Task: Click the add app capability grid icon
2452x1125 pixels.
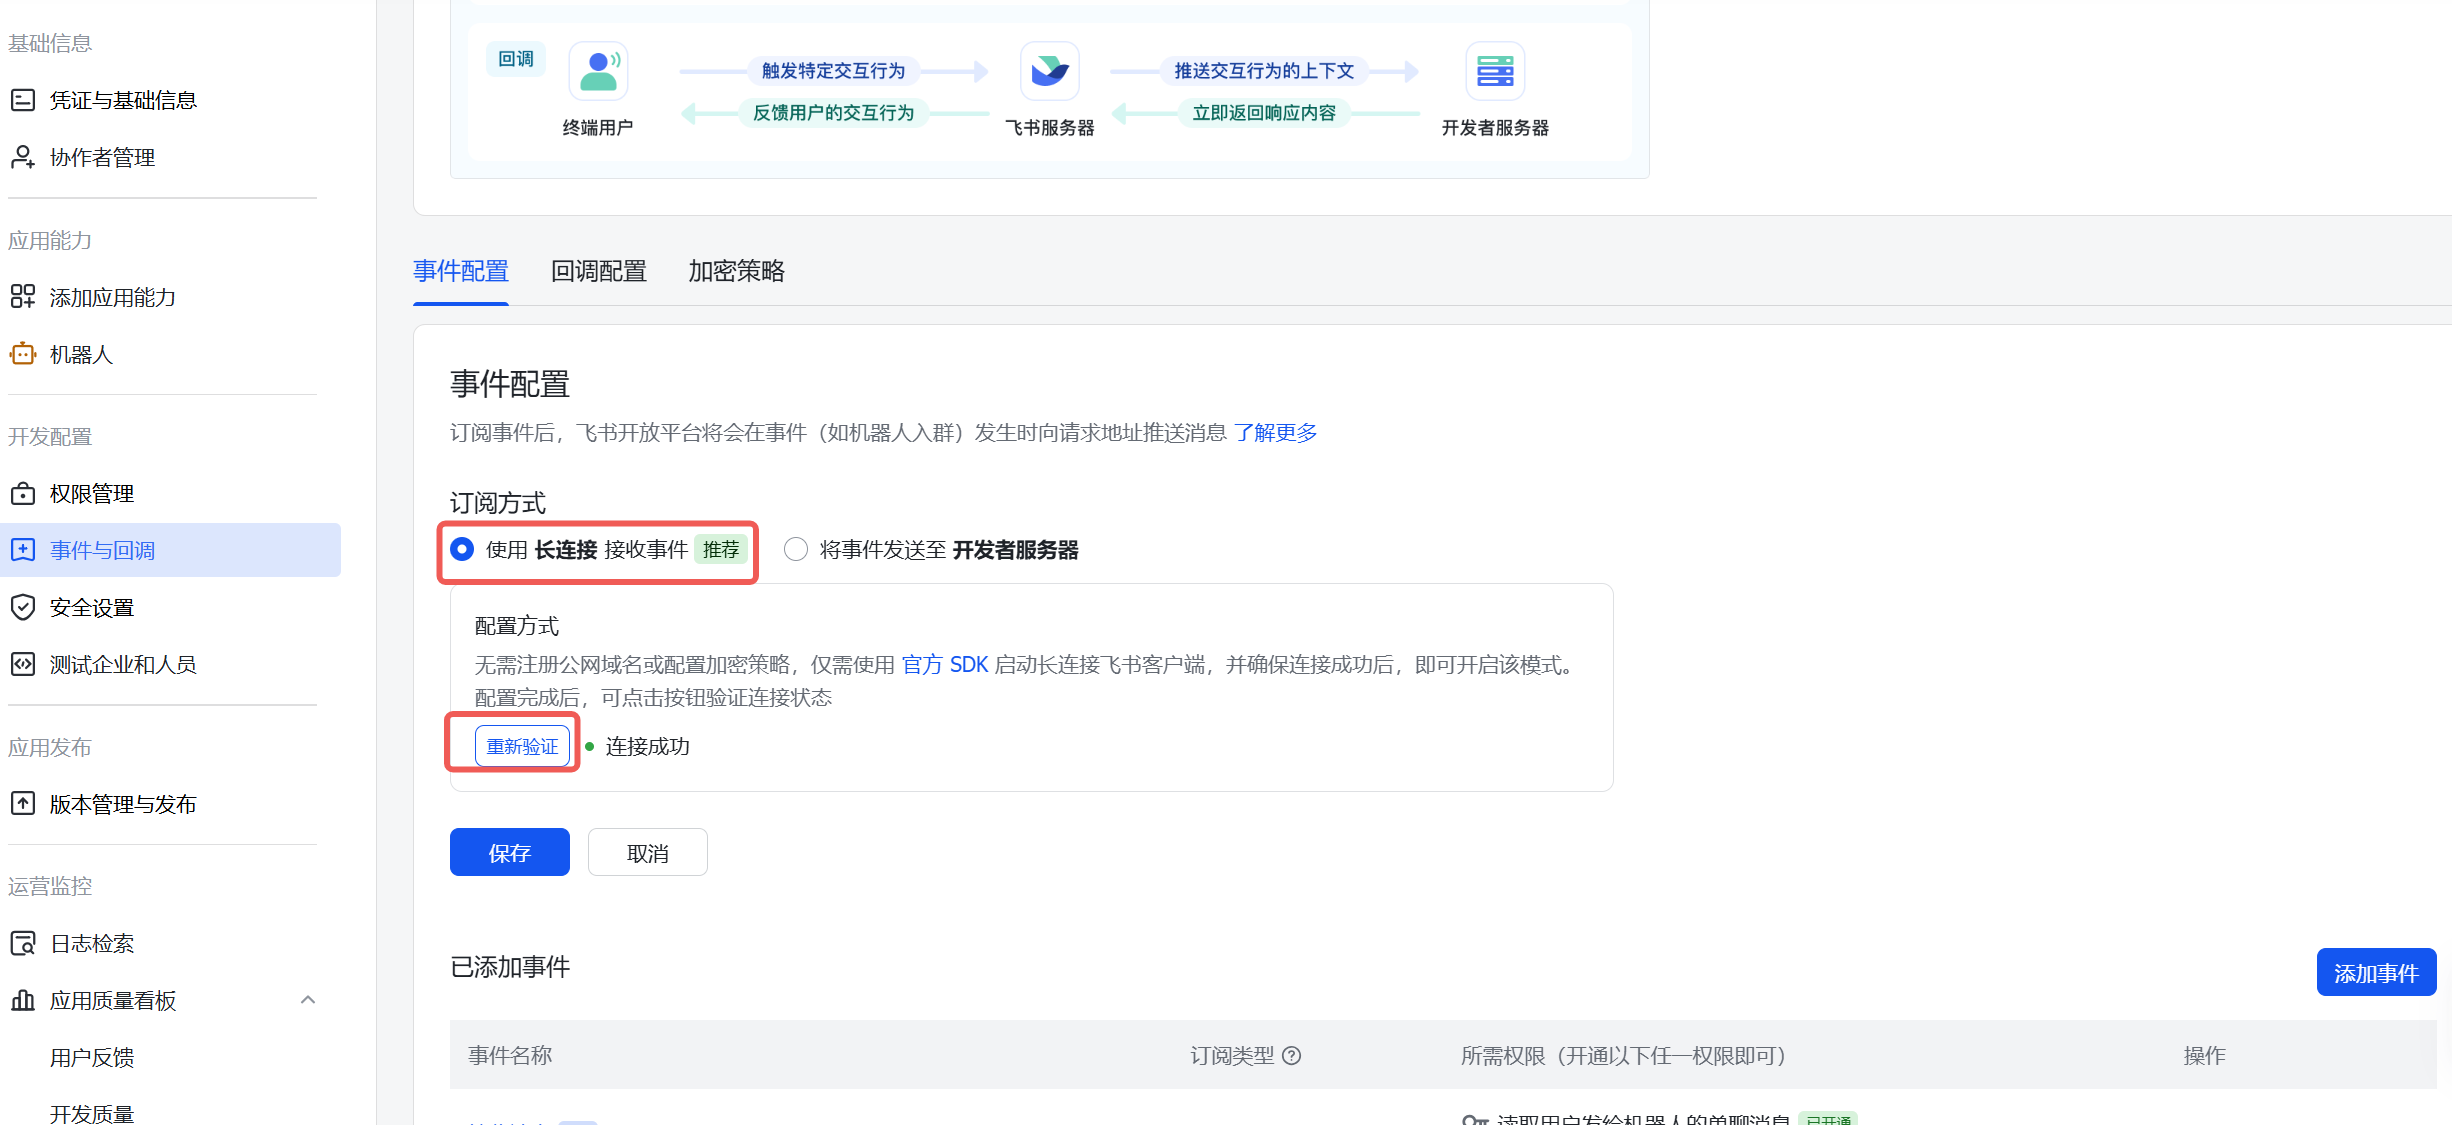Action: (x=22, y=297)
